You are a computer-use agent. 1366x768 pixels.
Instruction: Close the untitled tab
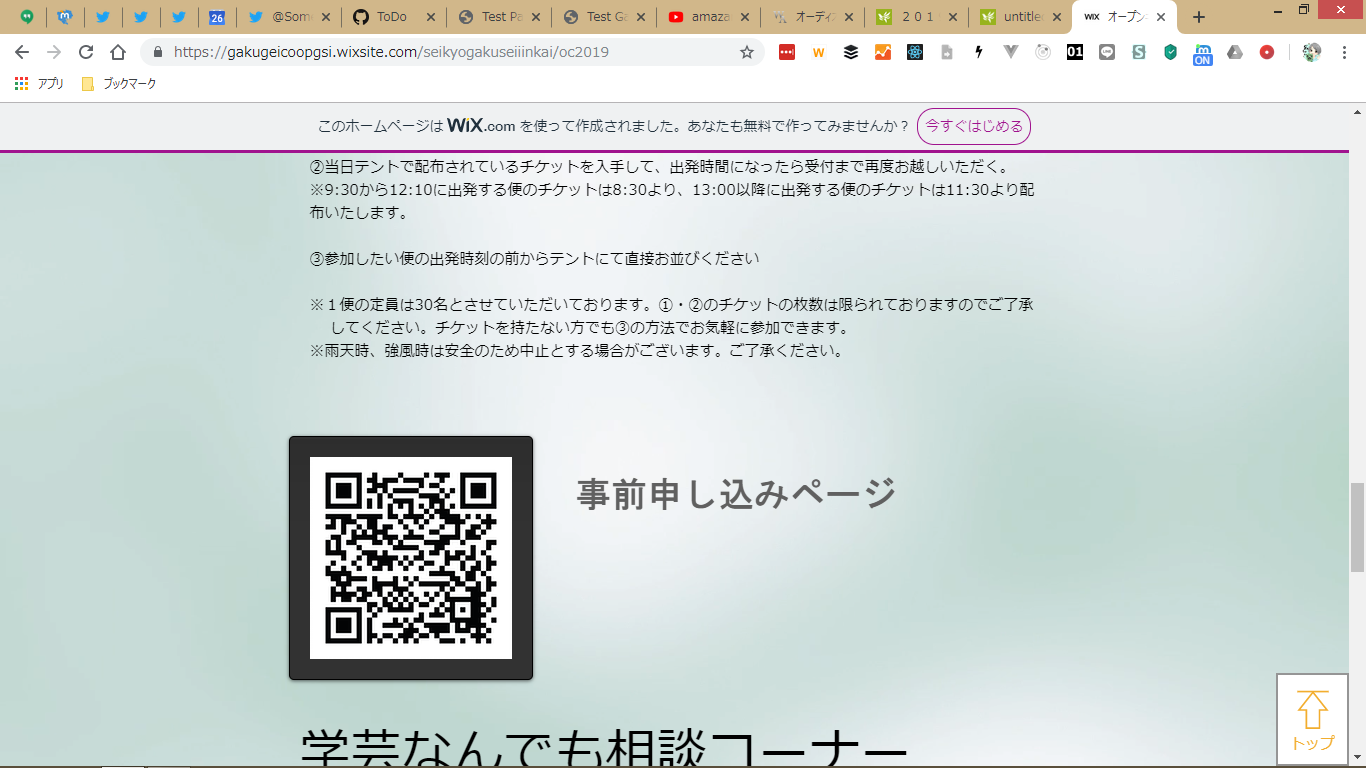[1056, 17]
